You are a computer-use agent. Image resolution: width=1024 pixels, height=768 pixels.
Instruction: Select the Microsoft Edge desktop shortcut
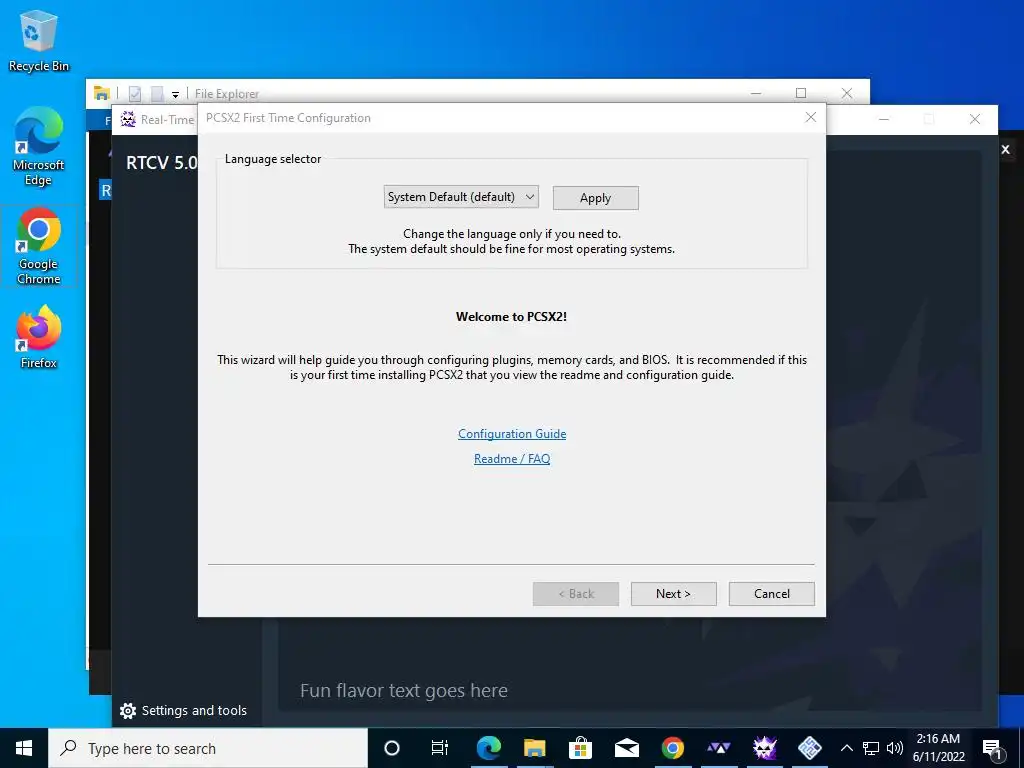pos(39,146)
